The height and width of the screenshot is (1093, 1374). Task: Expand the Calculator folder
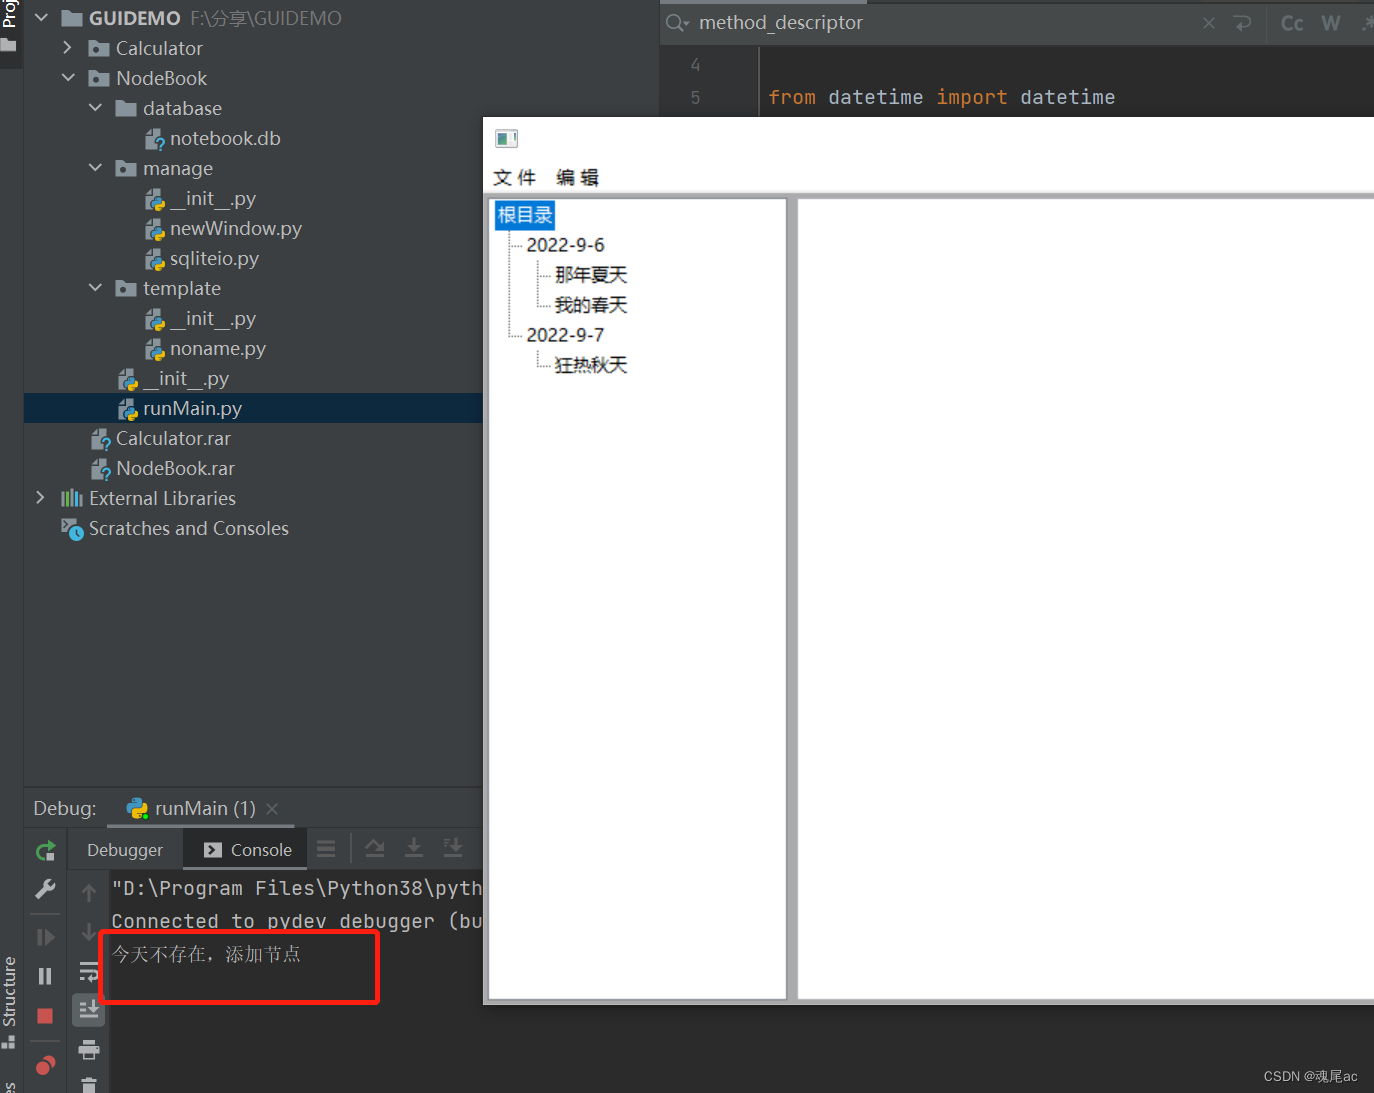[x=68, y=48]
